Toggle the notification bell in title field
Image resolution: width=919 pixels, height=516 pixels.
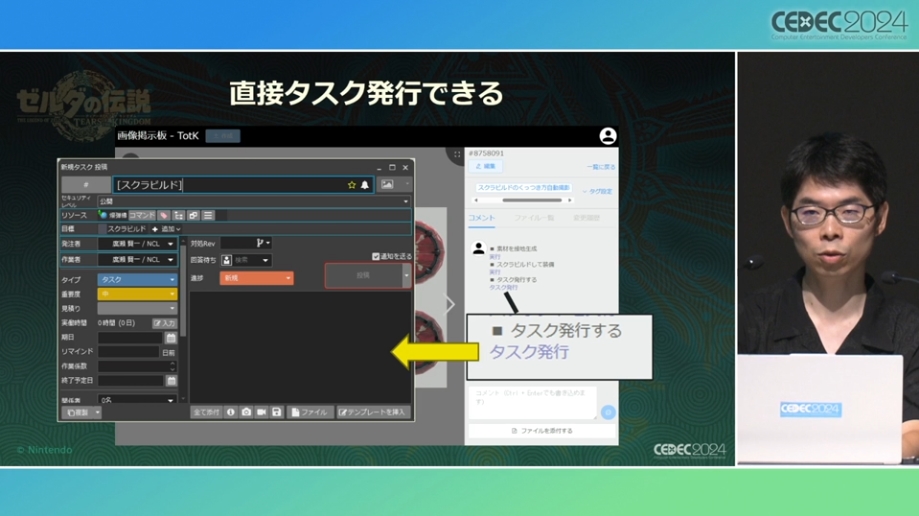point(365,185)
